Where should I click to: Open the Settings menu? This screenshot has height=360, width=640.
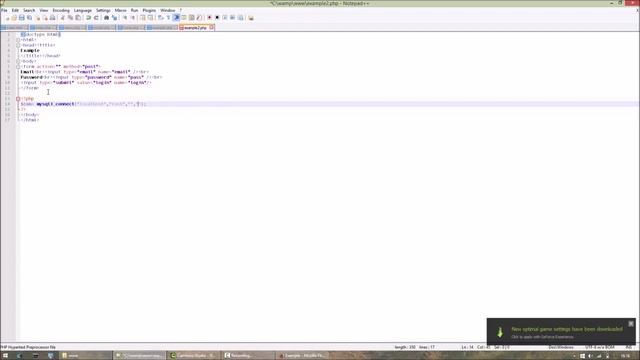[103, 10]
